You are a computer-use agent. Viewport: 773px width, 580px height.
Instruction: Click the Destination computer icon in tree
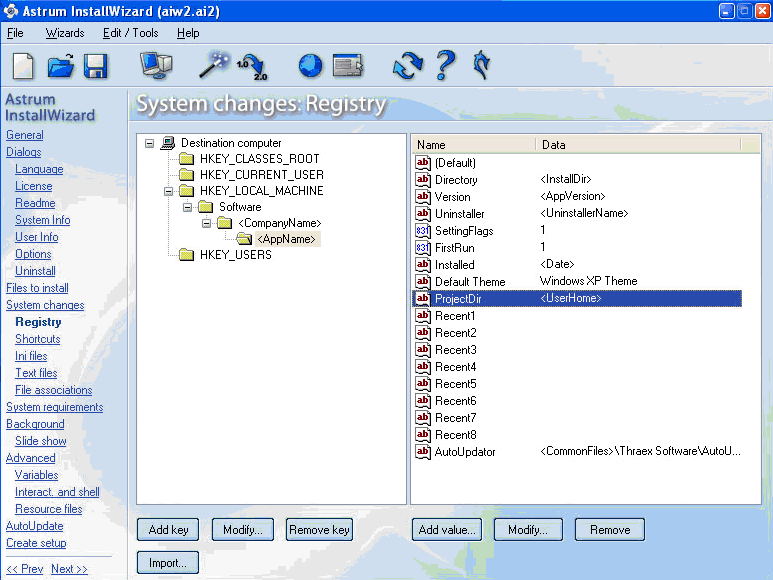[x=168, y=143]
